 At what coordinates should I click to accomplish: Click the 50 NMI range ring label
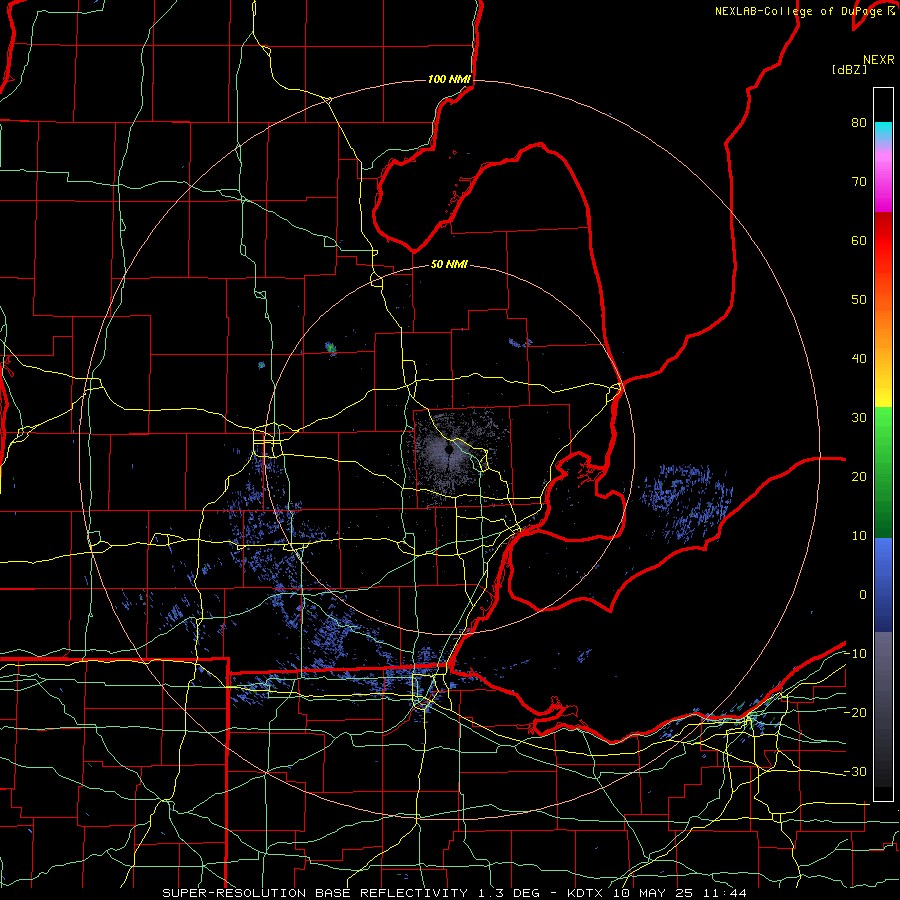coord(449,264)
